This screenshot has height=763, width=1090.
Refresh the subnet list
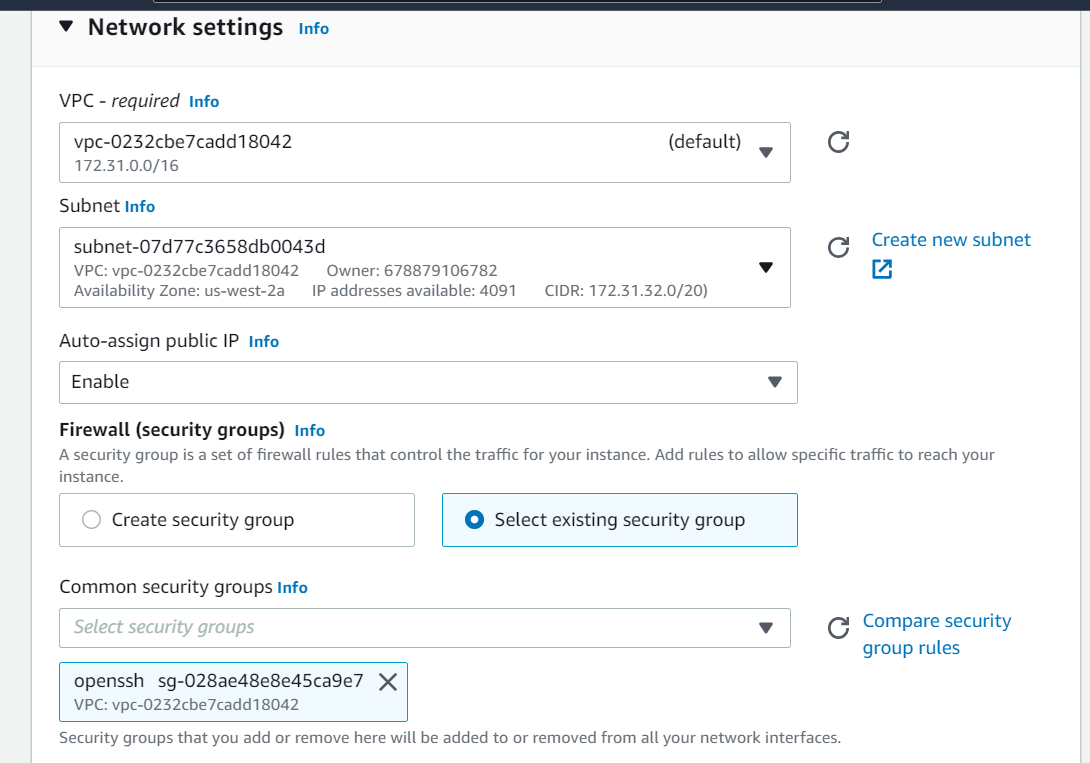coord(838,247)
